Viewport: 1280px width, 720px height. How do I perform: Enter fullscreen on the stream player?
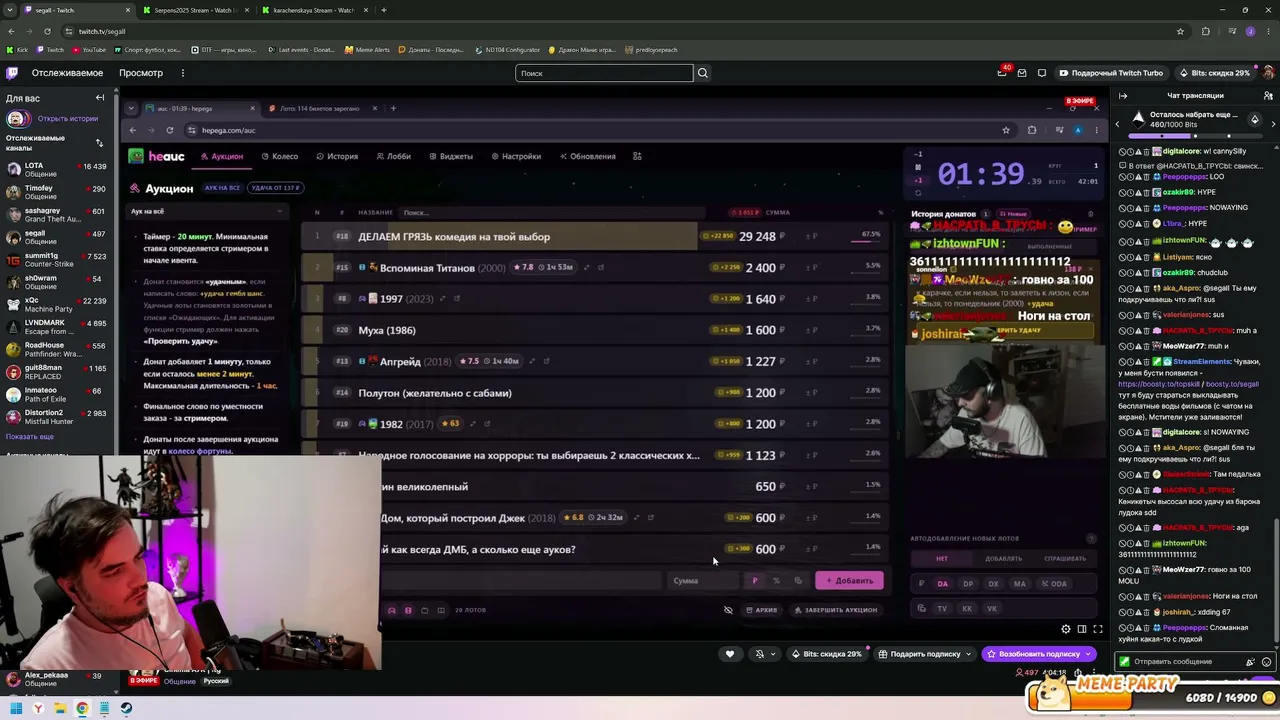(x=1098, y=629)
